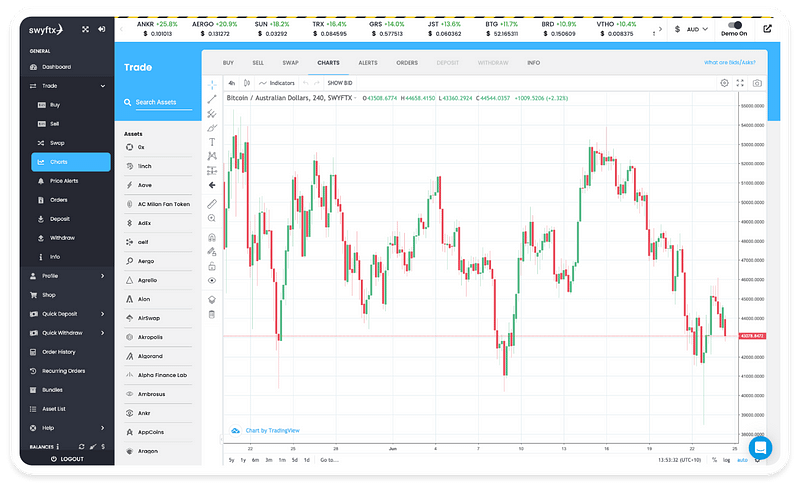The width and height of the screenshot is (800, 489).
Task: Switch to the BUY tab
Action: pyautogui.click(x=228, y=63)
